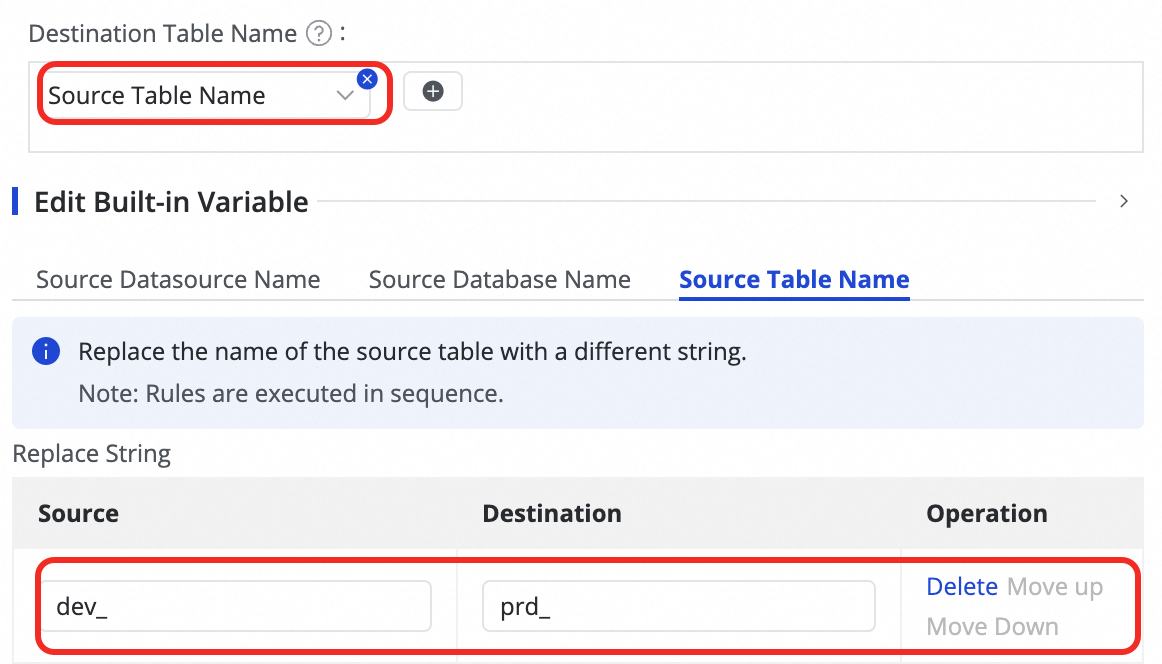This screenshot has width=1162, height=664.
Task: Click the Source column header
Action: 78,514
